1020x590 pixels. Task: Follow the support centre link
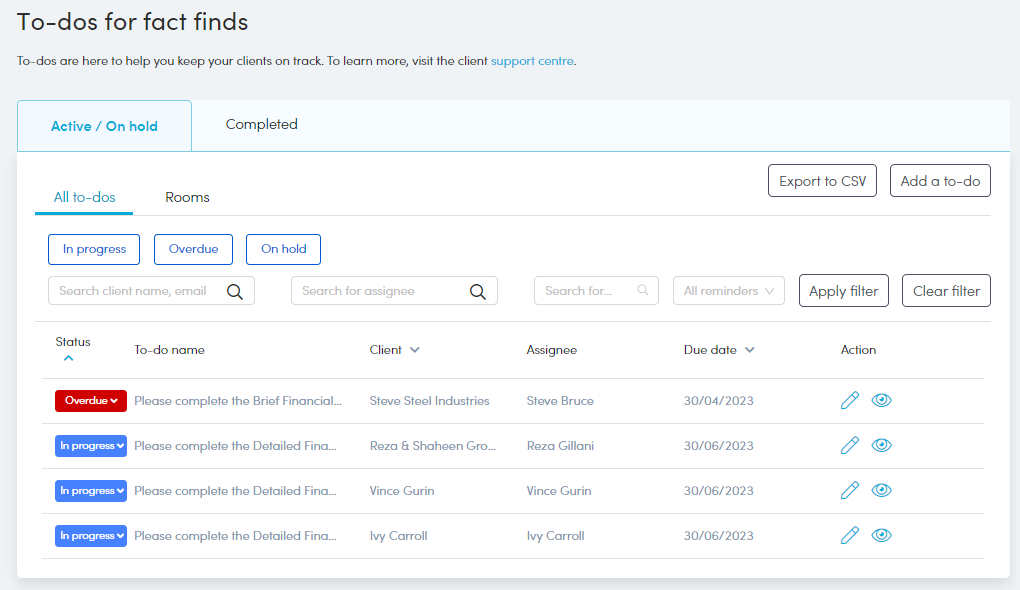(x=532, y=61)
